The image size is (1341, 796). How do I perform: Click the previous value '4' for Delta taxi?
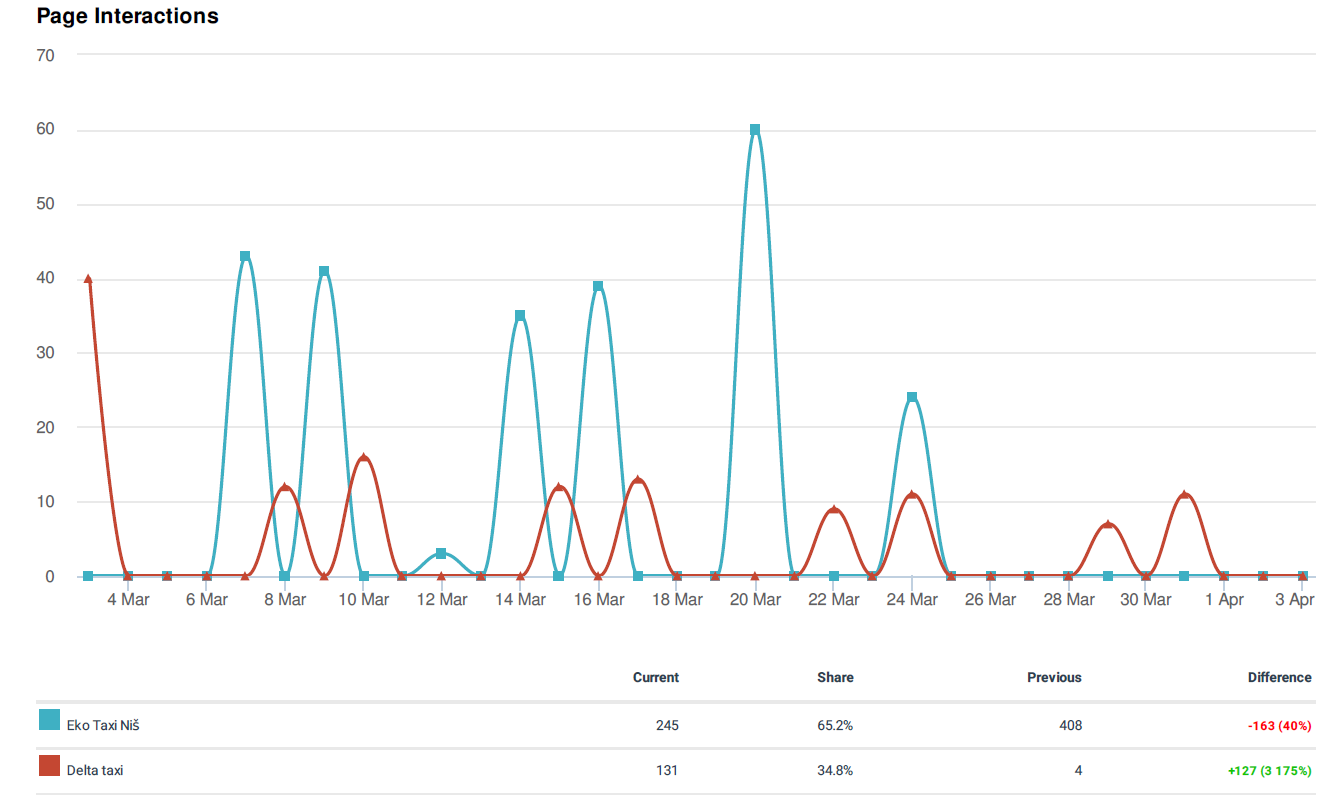coord(1078,770)
